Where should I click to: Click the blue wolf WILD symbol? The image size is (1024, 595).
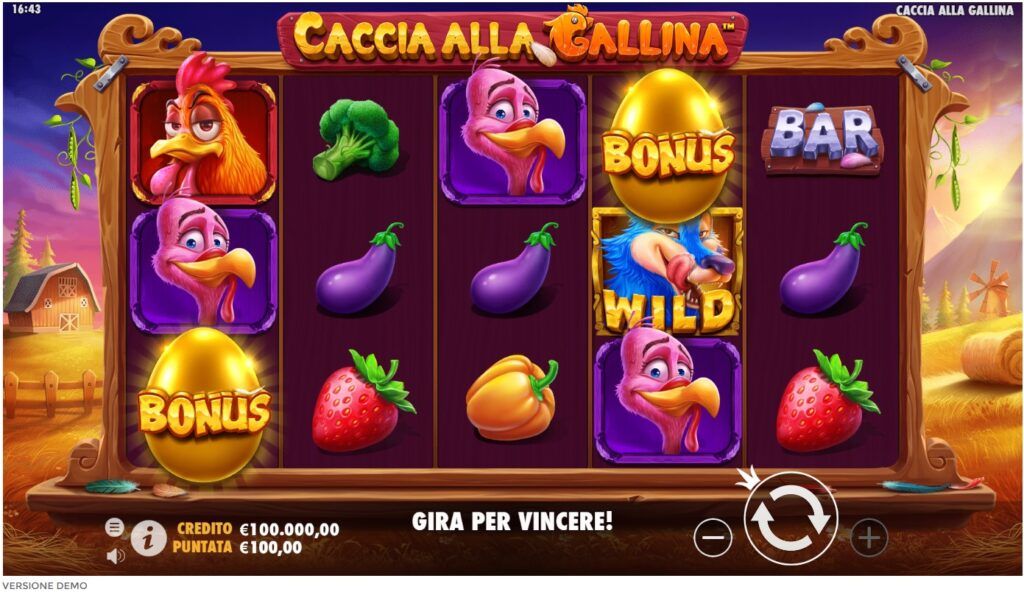[x=667, y=272]
